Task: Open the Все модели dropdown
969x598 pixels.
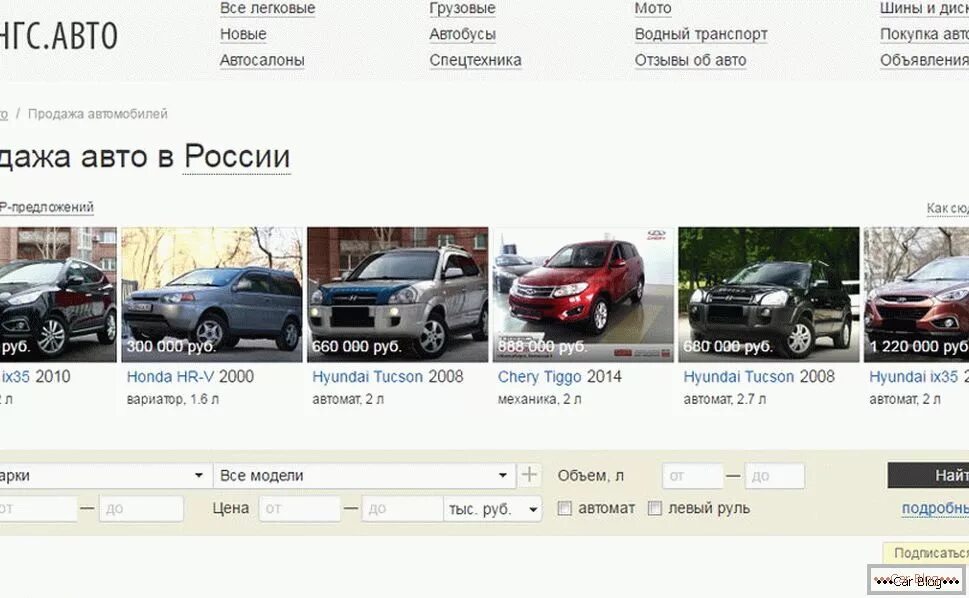Action: pyautogui.click(x=365, y=476)
